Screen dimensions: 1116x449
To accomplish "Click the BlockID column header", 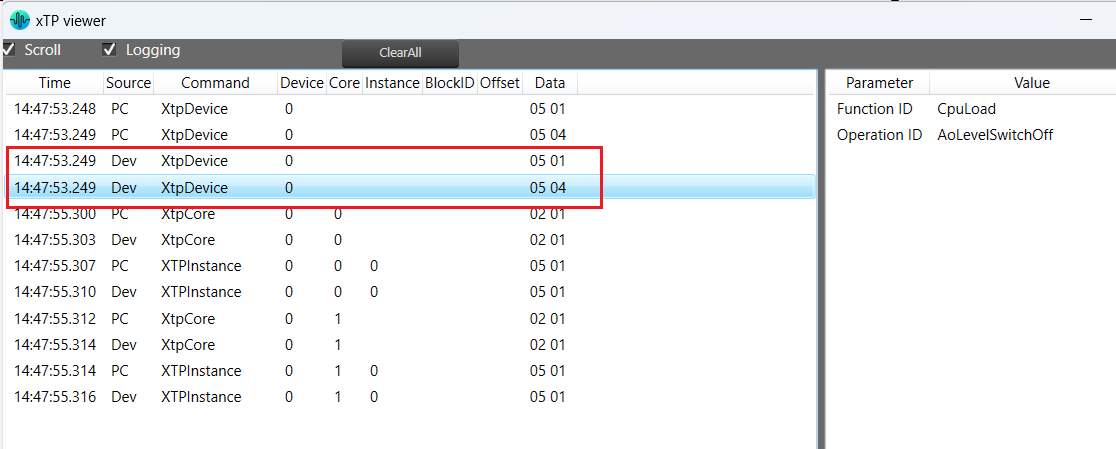I will tap(449, 83).
